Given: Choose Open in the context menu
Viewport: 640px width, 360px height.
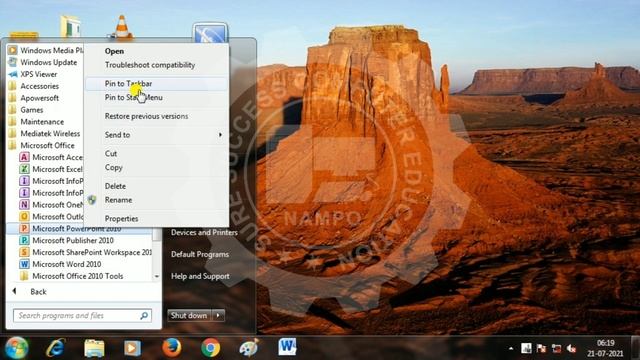Looking at the screenshot, I should point(114,51).
